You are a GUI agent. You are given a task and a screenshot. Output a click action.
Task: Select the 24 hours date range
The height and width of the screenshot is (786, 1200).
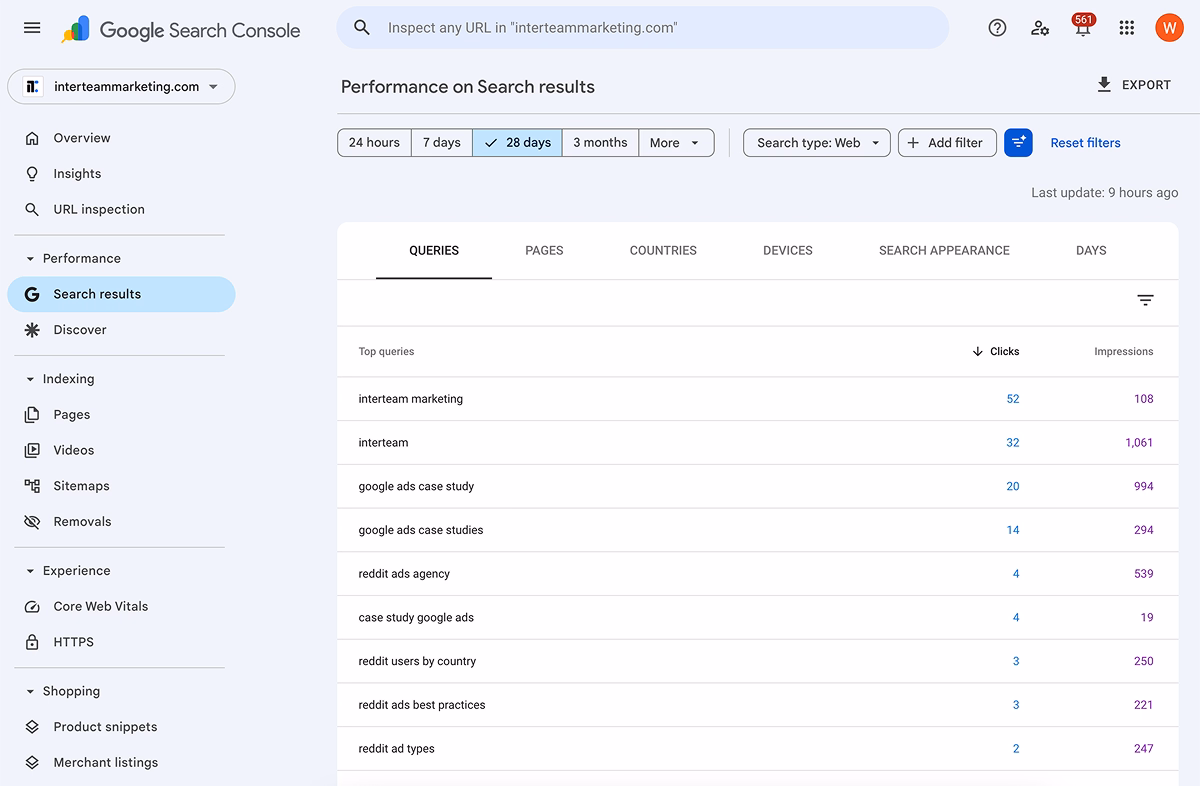pos(373,142)
